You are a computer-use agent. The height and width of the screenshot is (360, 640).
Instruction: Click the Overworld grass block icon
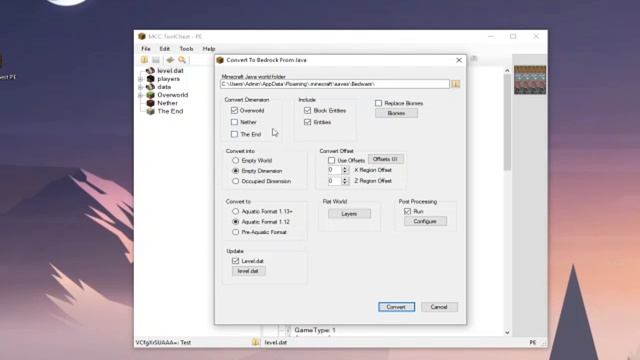pos(150,95)
